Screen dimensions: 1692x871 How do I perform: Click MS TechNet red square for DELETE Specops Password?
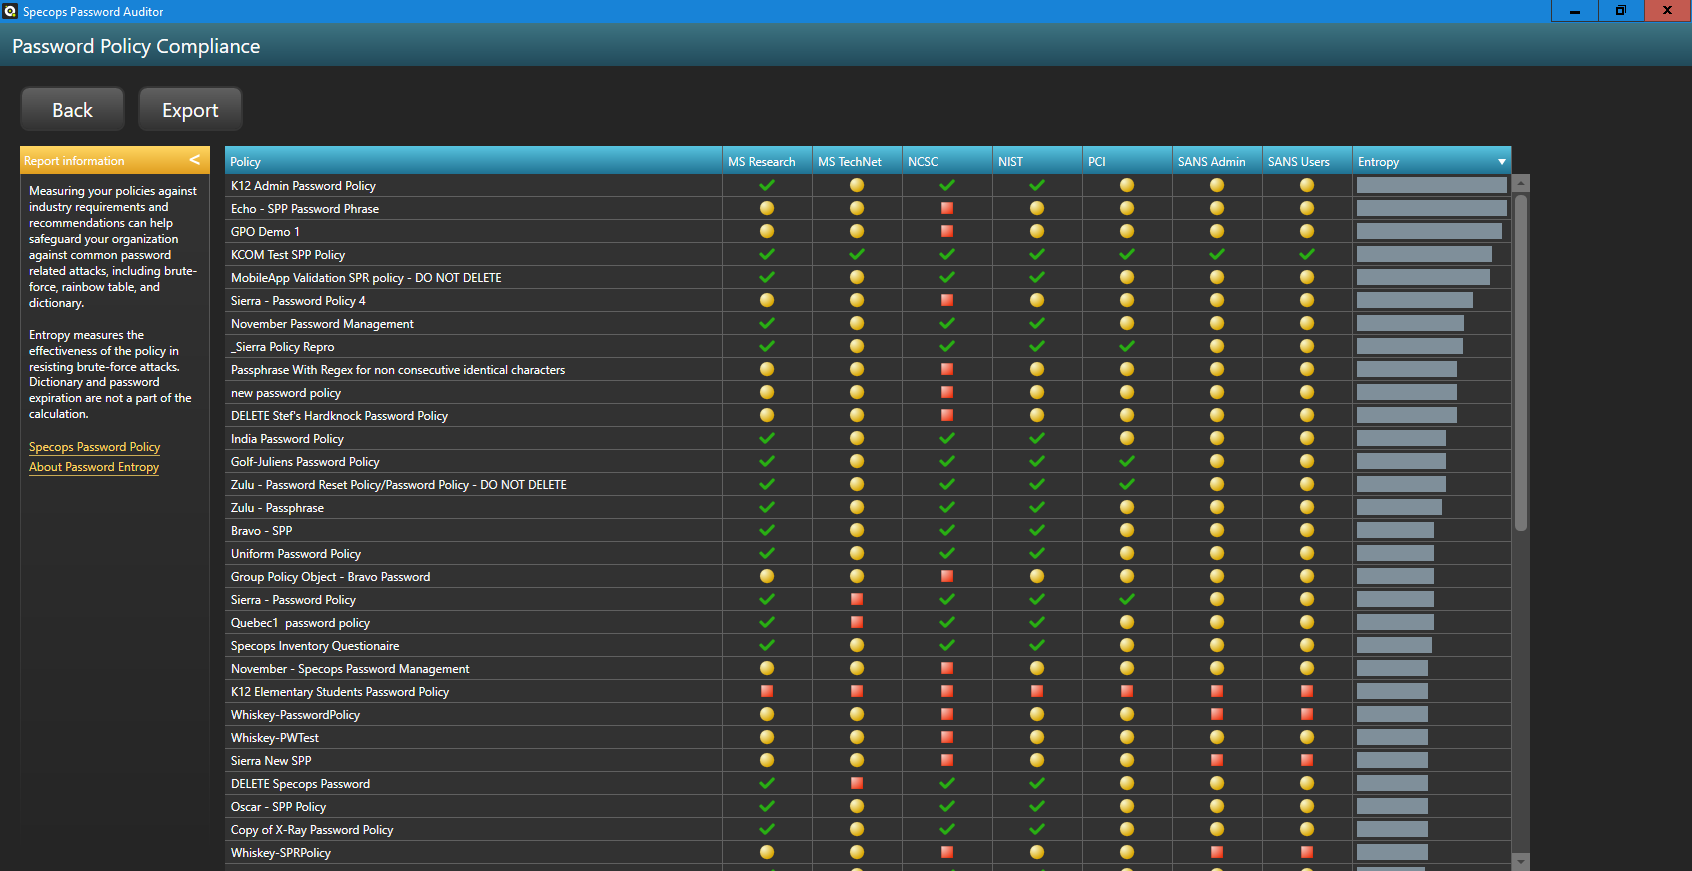[857, 783]
